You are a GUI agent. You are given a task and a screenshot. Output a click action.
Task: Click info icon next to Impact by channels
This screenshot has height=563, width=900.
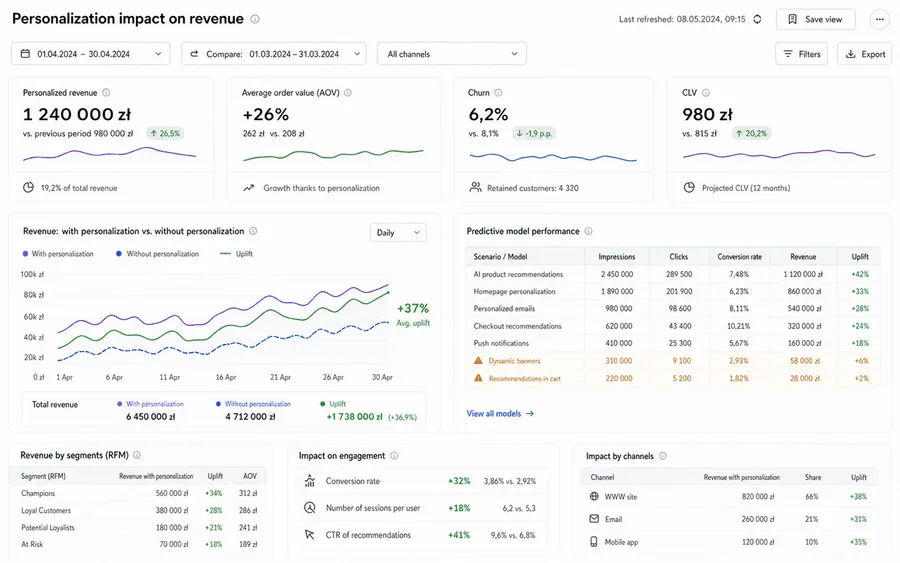tap(663, 456)
